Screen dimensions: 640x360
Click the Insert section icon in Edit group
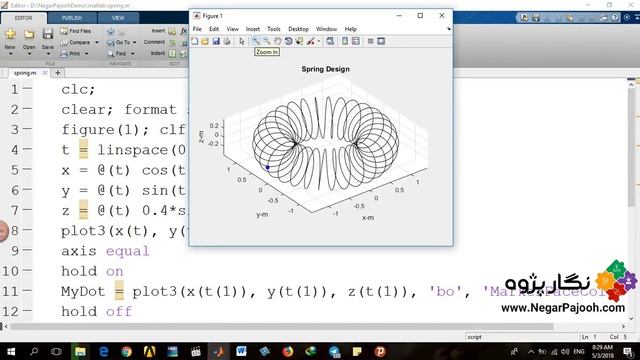click(x=172, y=31)
